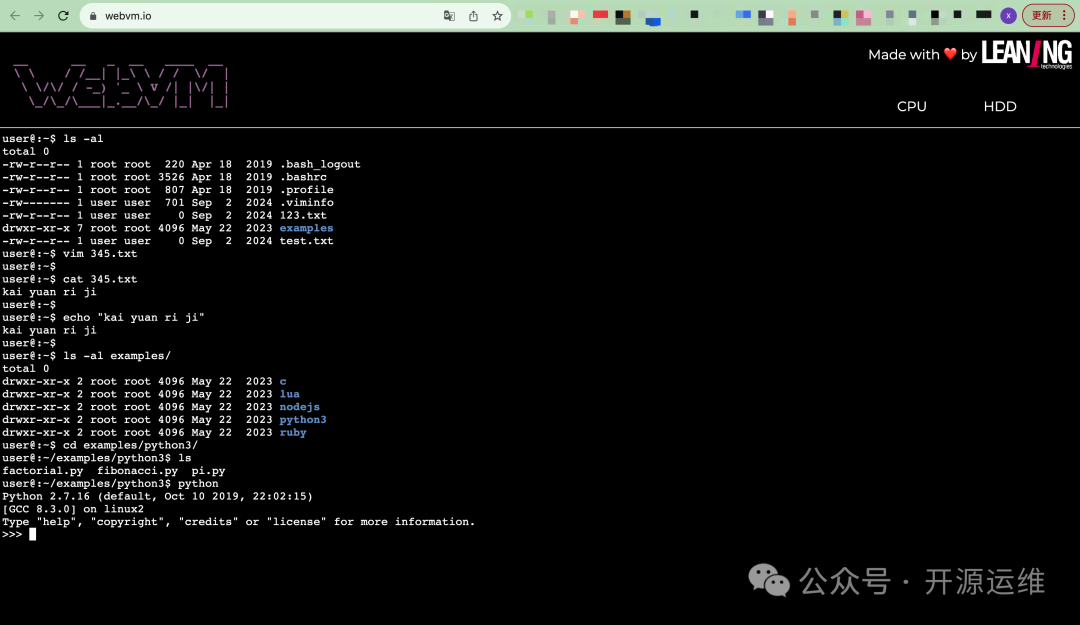The width and height of the screenshot is (1080, 625).
Task: Click the 'Made with' text
Action: [904, 54]
